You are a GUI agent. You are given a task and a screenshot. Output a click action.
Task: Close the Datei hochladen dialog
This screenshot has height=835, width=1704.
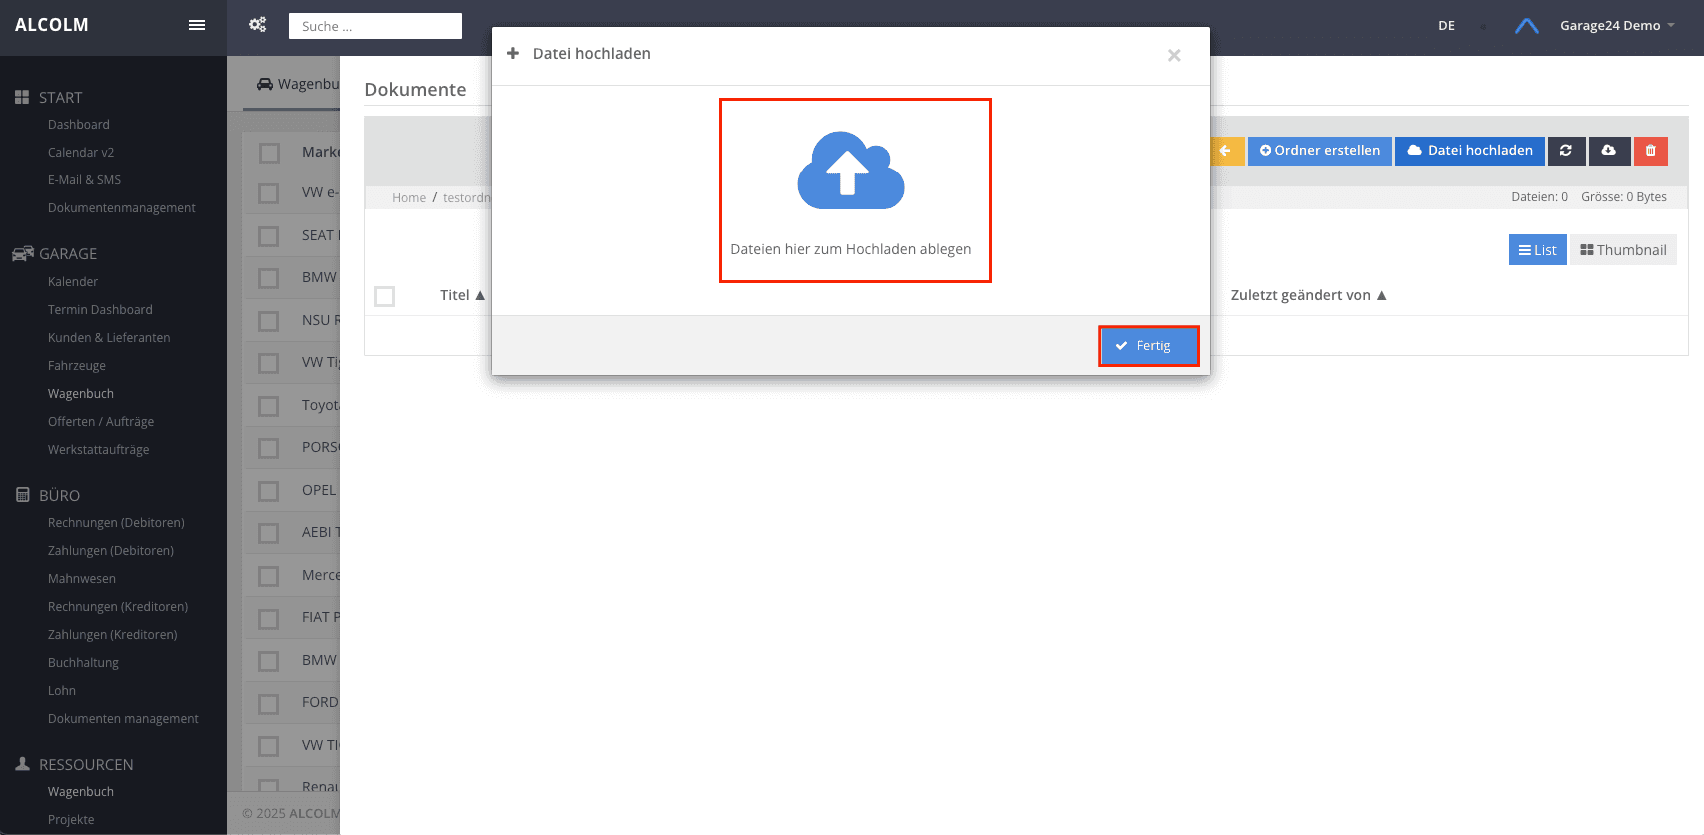pyautogui.click(x=1174, y=55)
